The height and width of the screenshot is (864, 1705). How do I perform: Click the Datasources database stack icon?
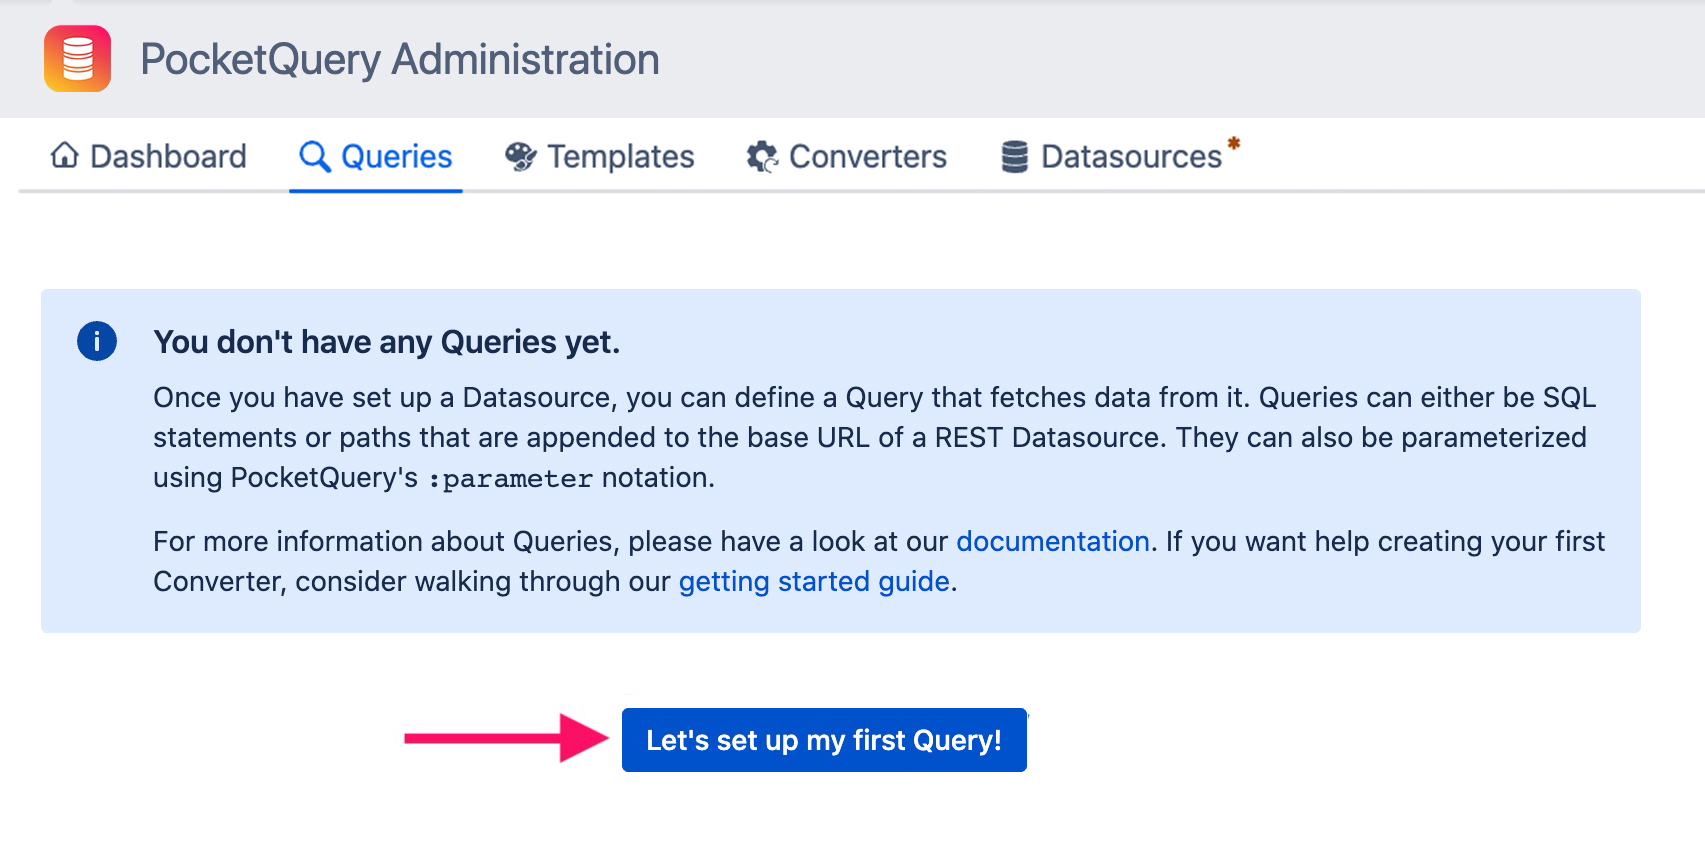click(1015, 156)
